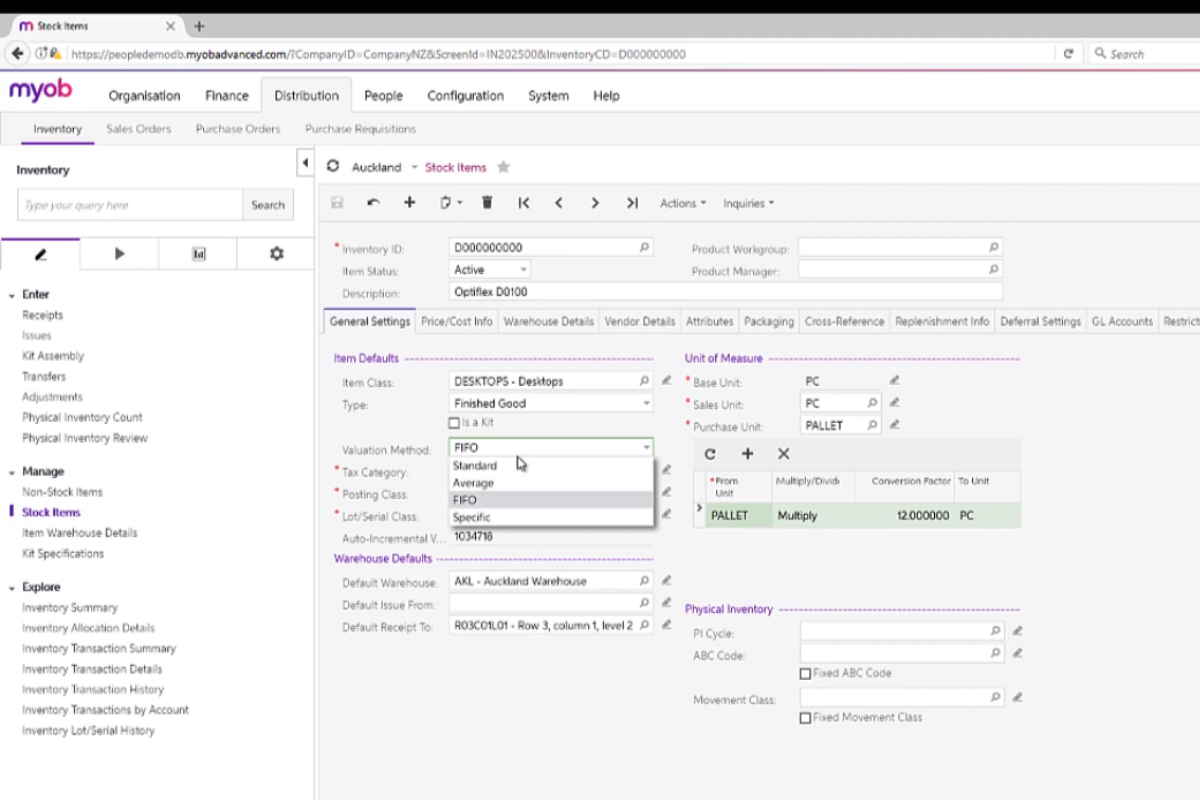Click the Search button in Inventory panel
This screenshot has height=800, width=1200.
pos(267,205)
